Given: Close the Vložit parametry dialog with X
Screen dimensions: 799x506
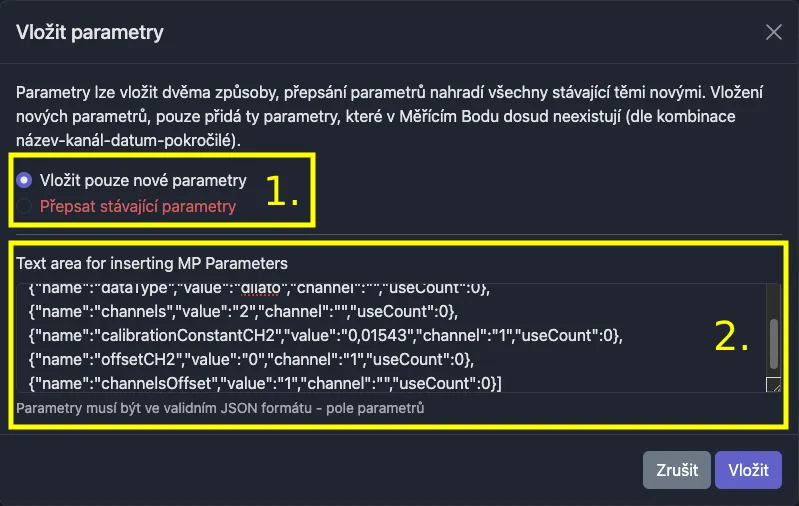Looking at the screenshot, I should (x=773, y=32).
